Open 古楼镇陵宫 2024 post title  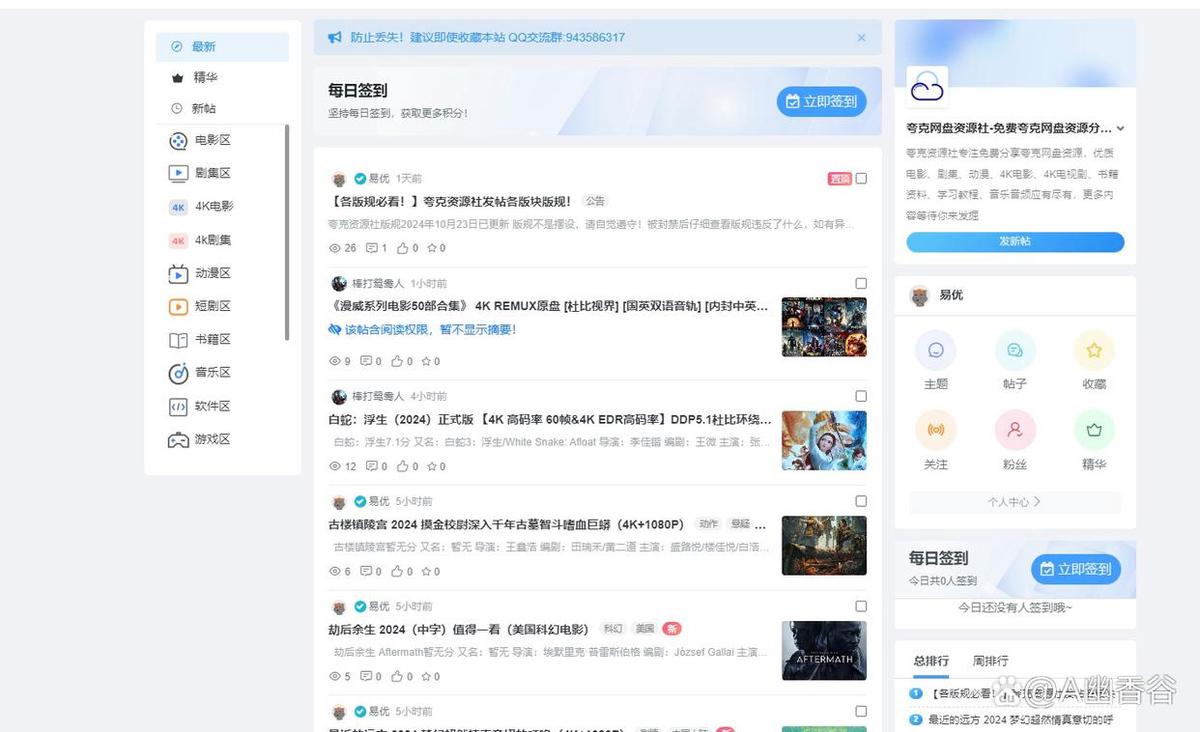506,524
